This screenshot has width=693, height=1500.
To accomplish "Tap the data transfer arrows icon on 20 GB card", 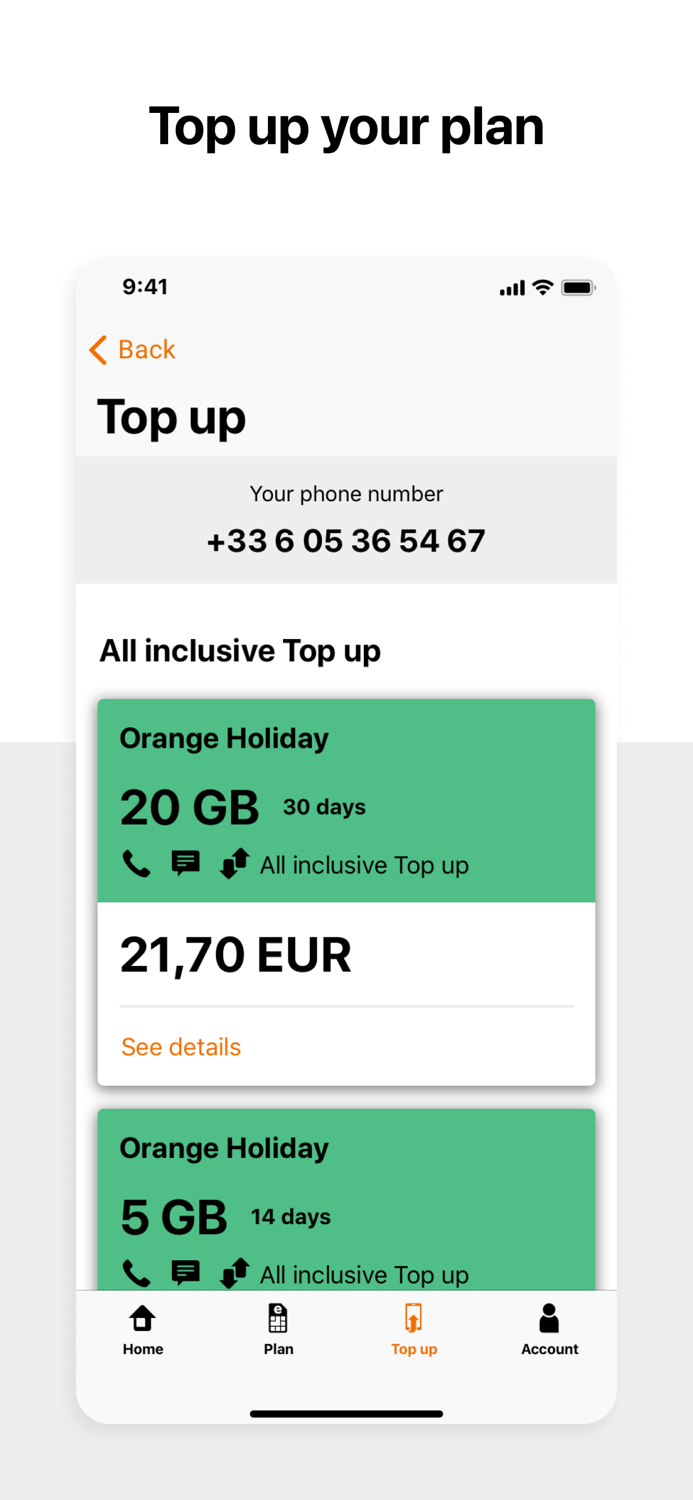I will [234, 864].
